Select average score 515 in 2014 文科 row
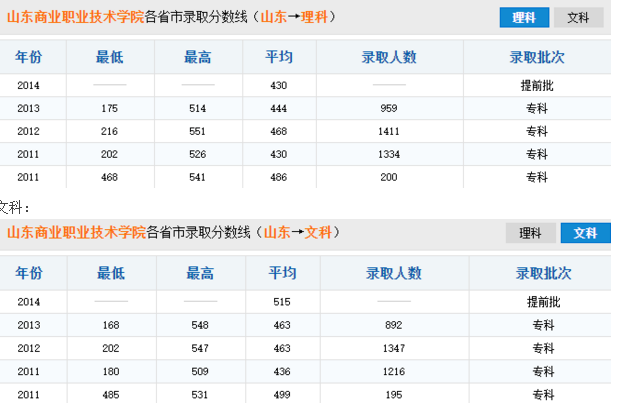This screenshot has height=414, width=619. coord(282,302)
